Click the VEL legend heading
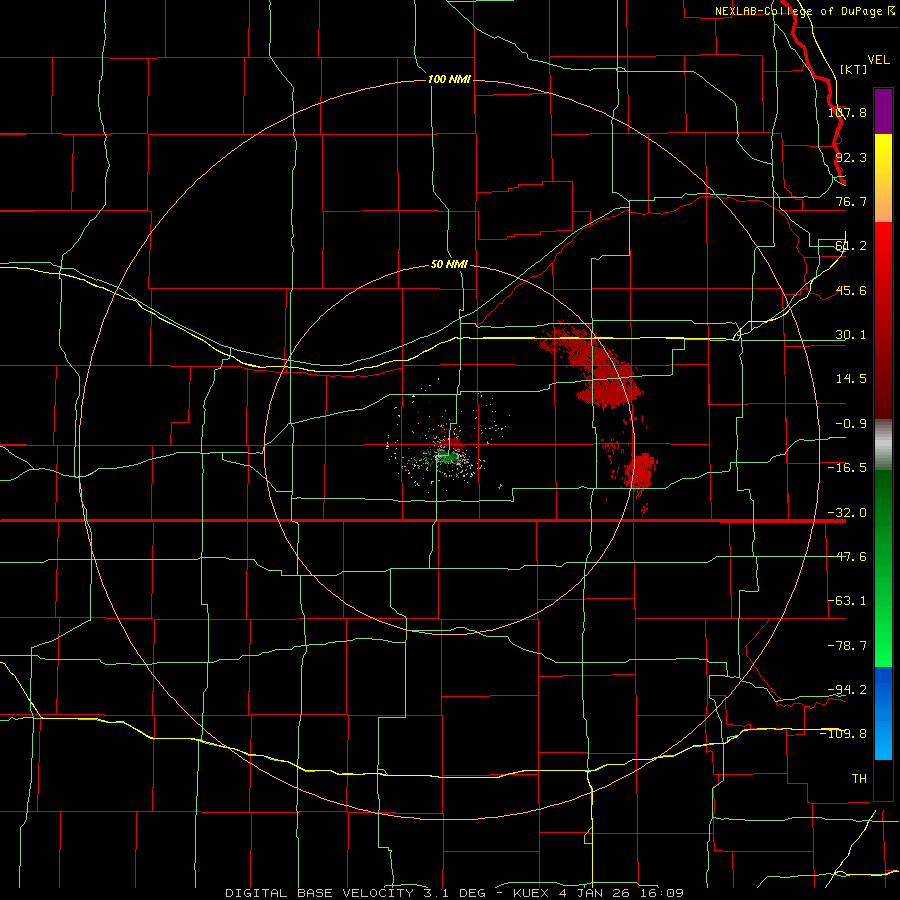 878,60
